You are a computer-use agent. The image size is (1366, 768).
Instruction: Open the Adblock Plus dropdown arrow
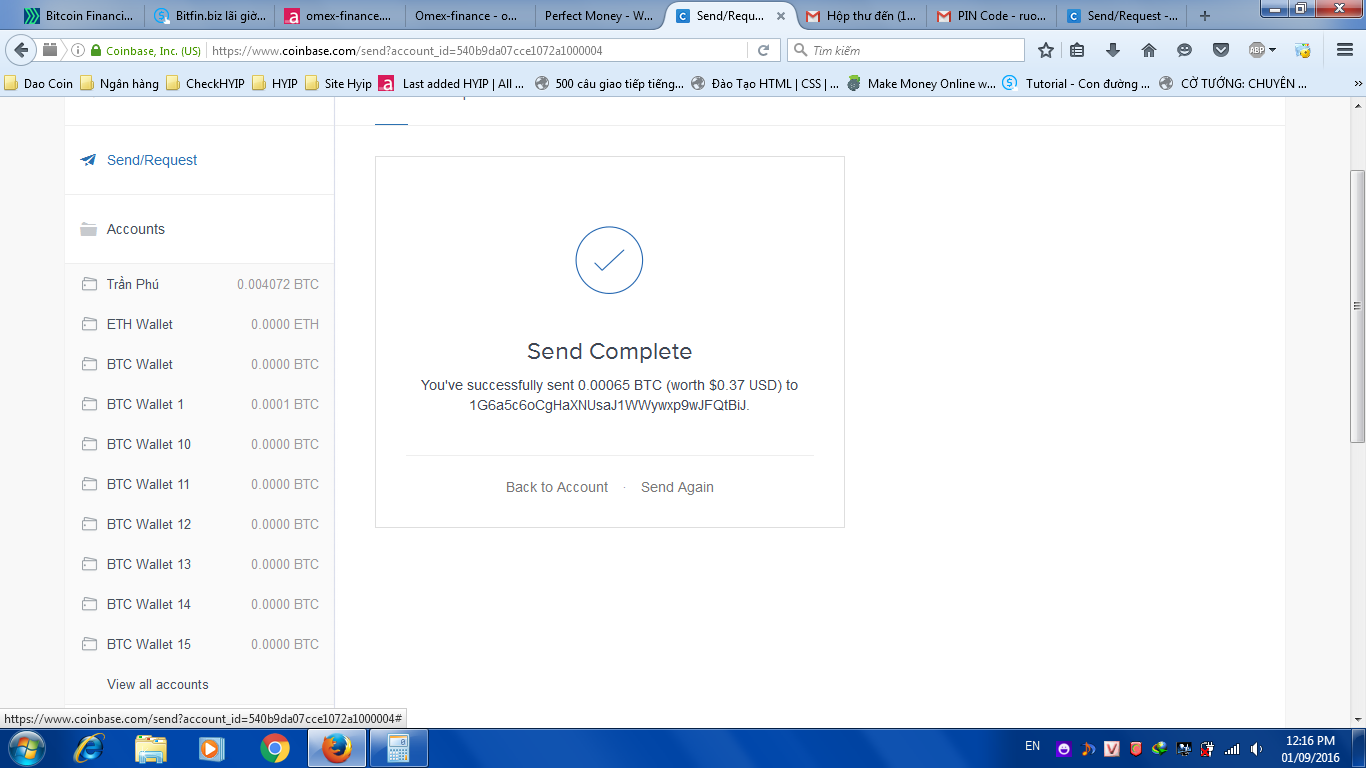pyautogui.click(x=1272, y=50)
